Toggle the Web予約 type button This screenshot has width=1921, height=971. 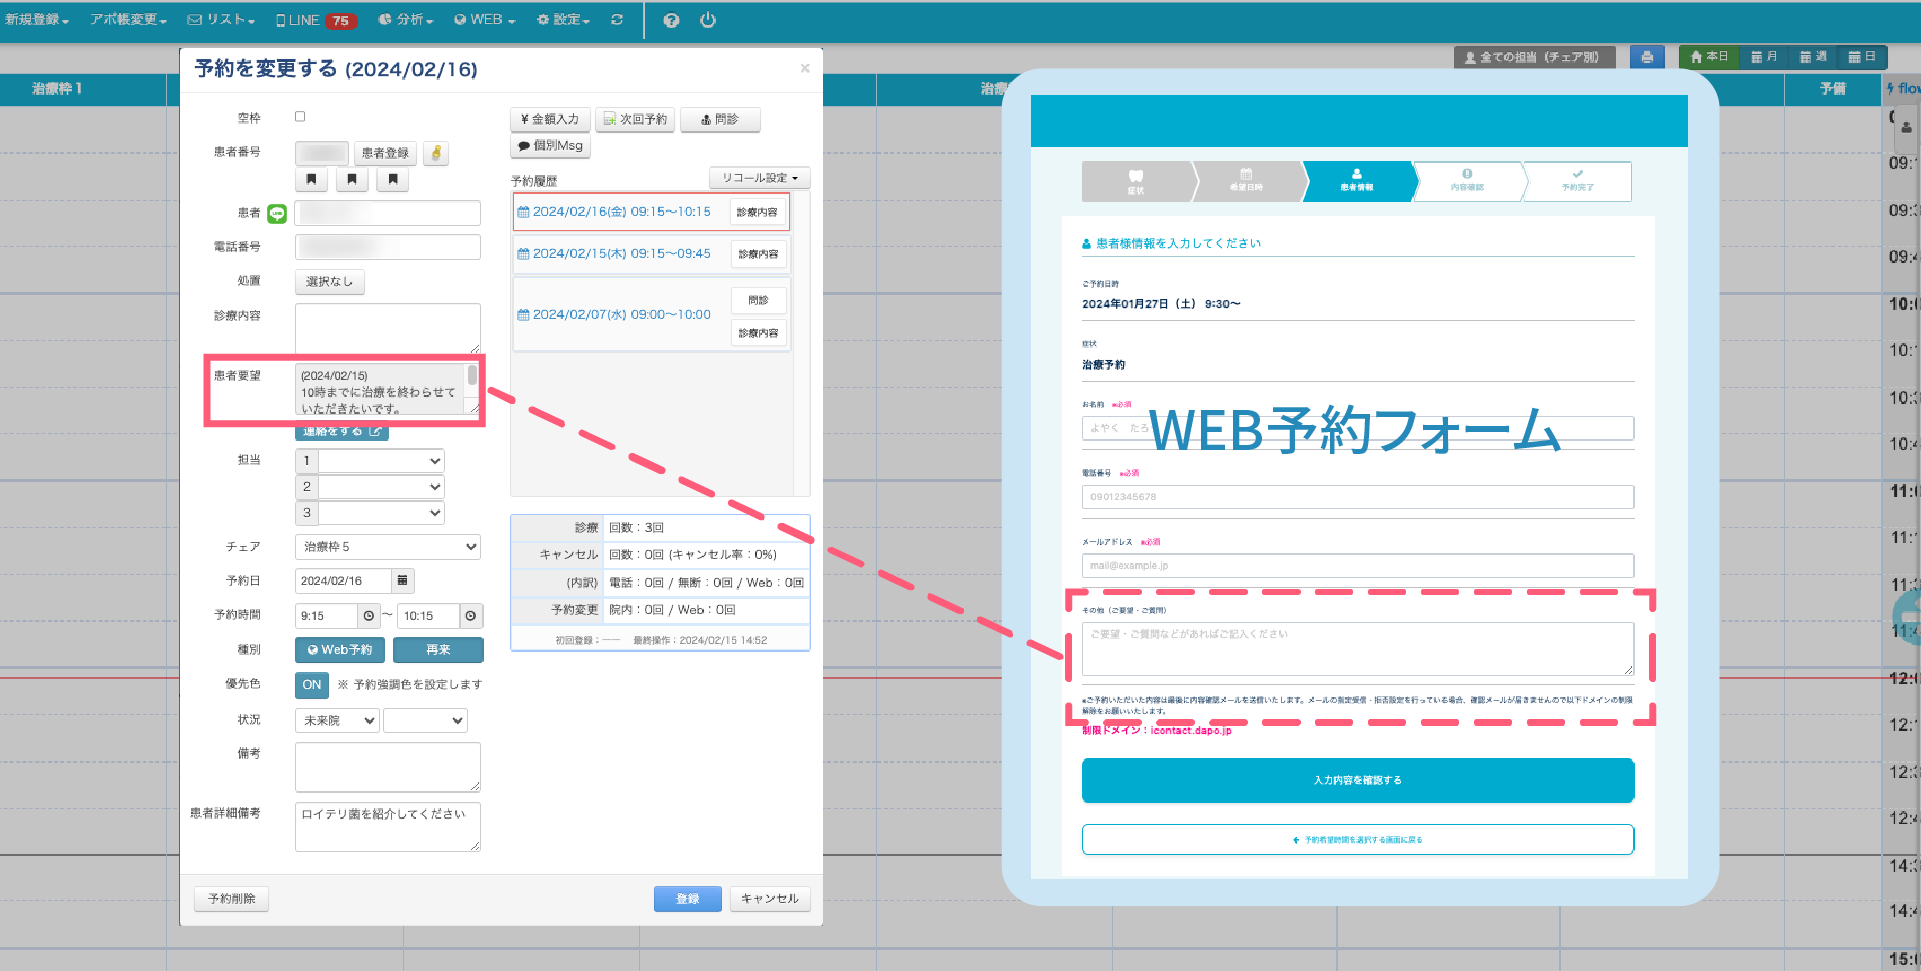340,650
